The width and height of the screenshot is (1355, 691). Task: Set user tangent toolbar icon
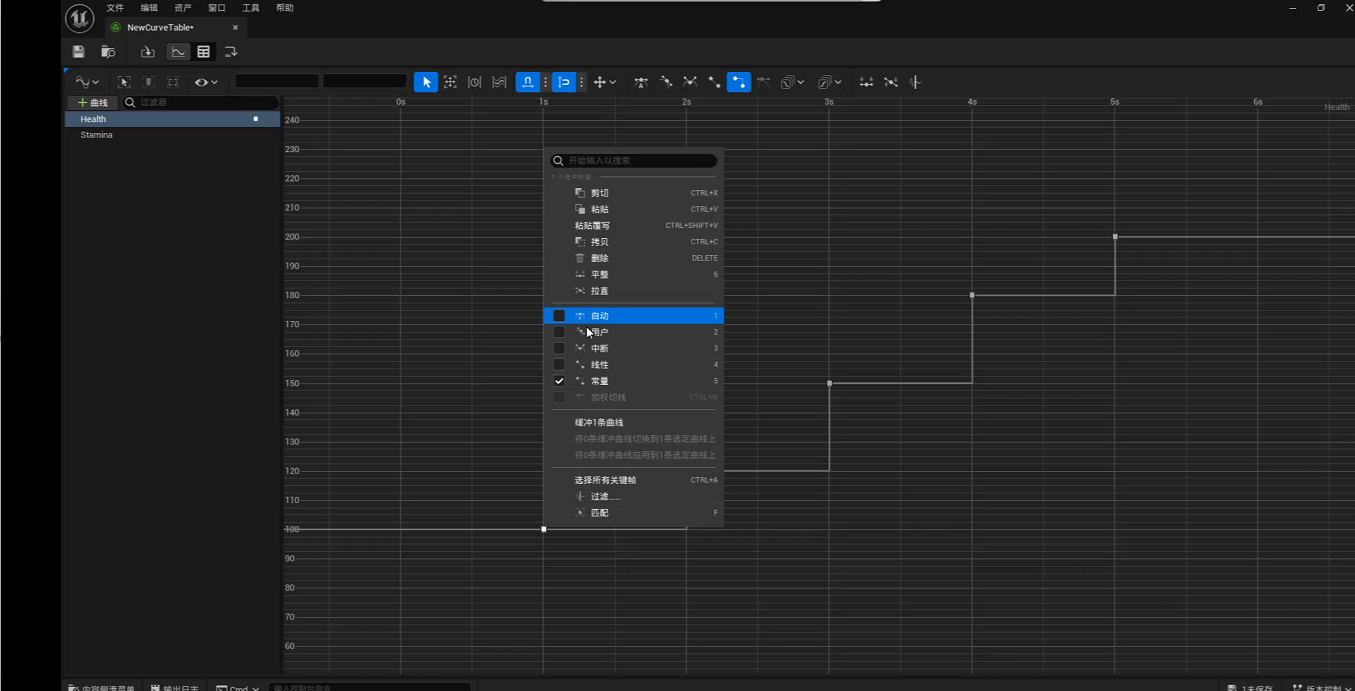coord(666,82)
